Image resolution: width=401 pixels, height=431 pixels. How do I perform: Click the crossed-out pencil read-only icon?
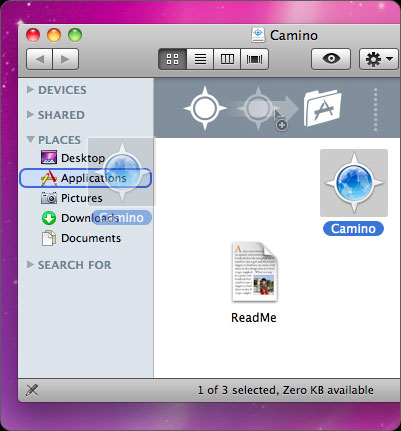tap(32, 390)
